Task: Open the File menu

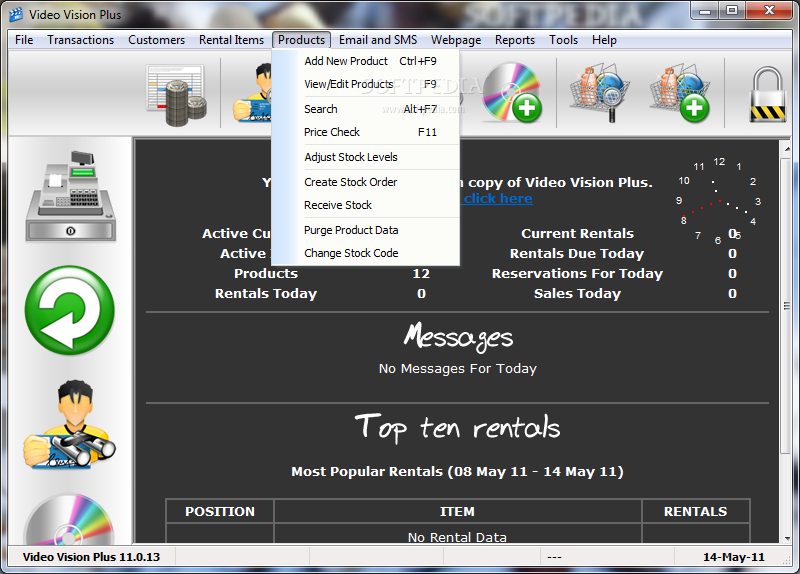Action: (24, 40)
